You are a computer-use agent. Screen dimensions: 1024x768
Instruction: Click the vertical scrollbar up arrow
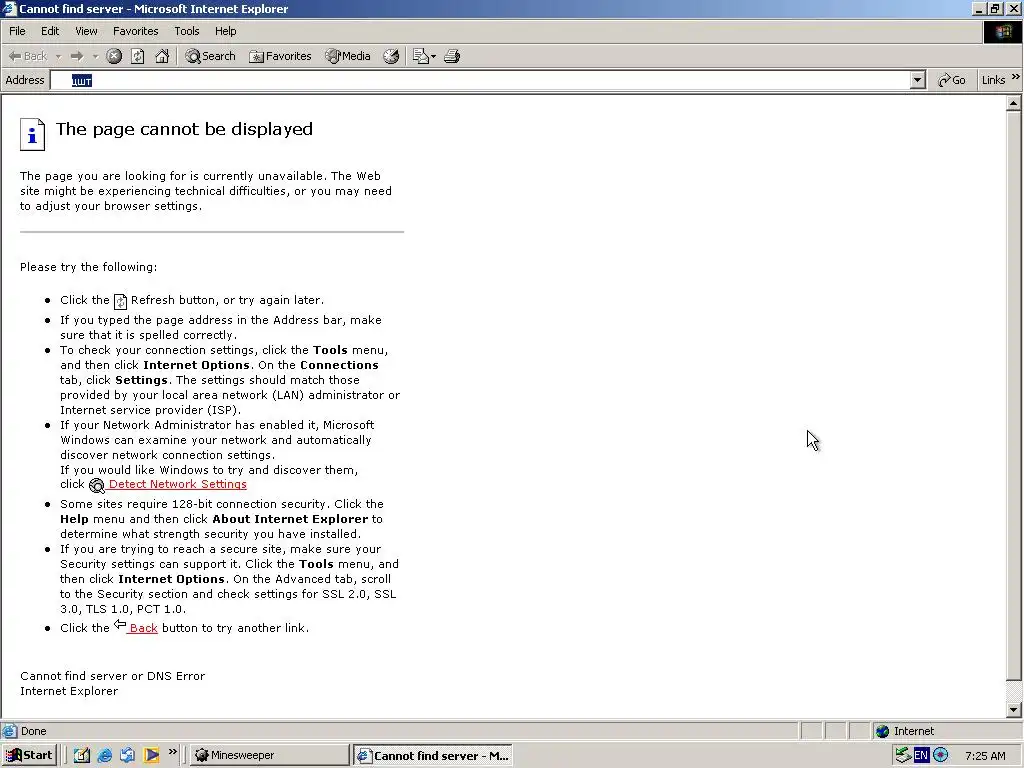[1014, 103]
